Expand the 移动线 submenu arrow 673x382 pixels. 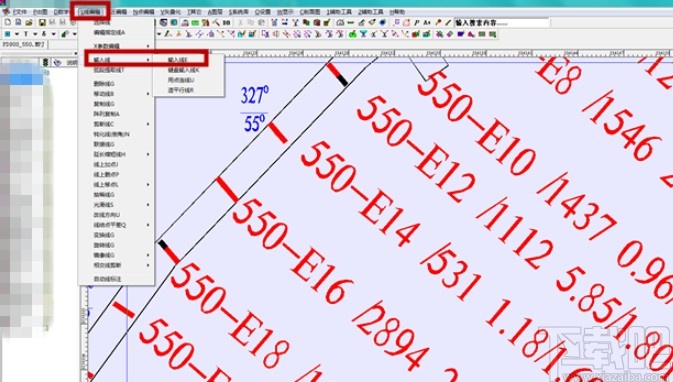pos(149,94)
